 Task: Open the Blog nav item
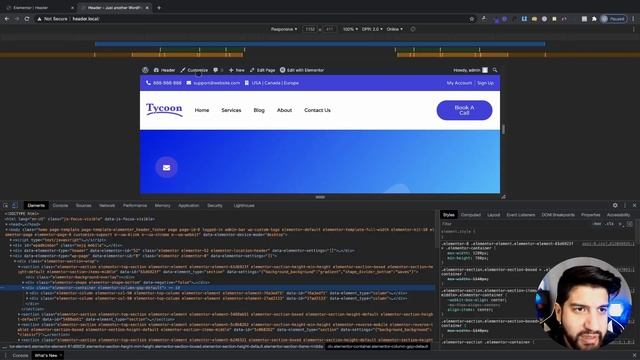click(259, 110)
